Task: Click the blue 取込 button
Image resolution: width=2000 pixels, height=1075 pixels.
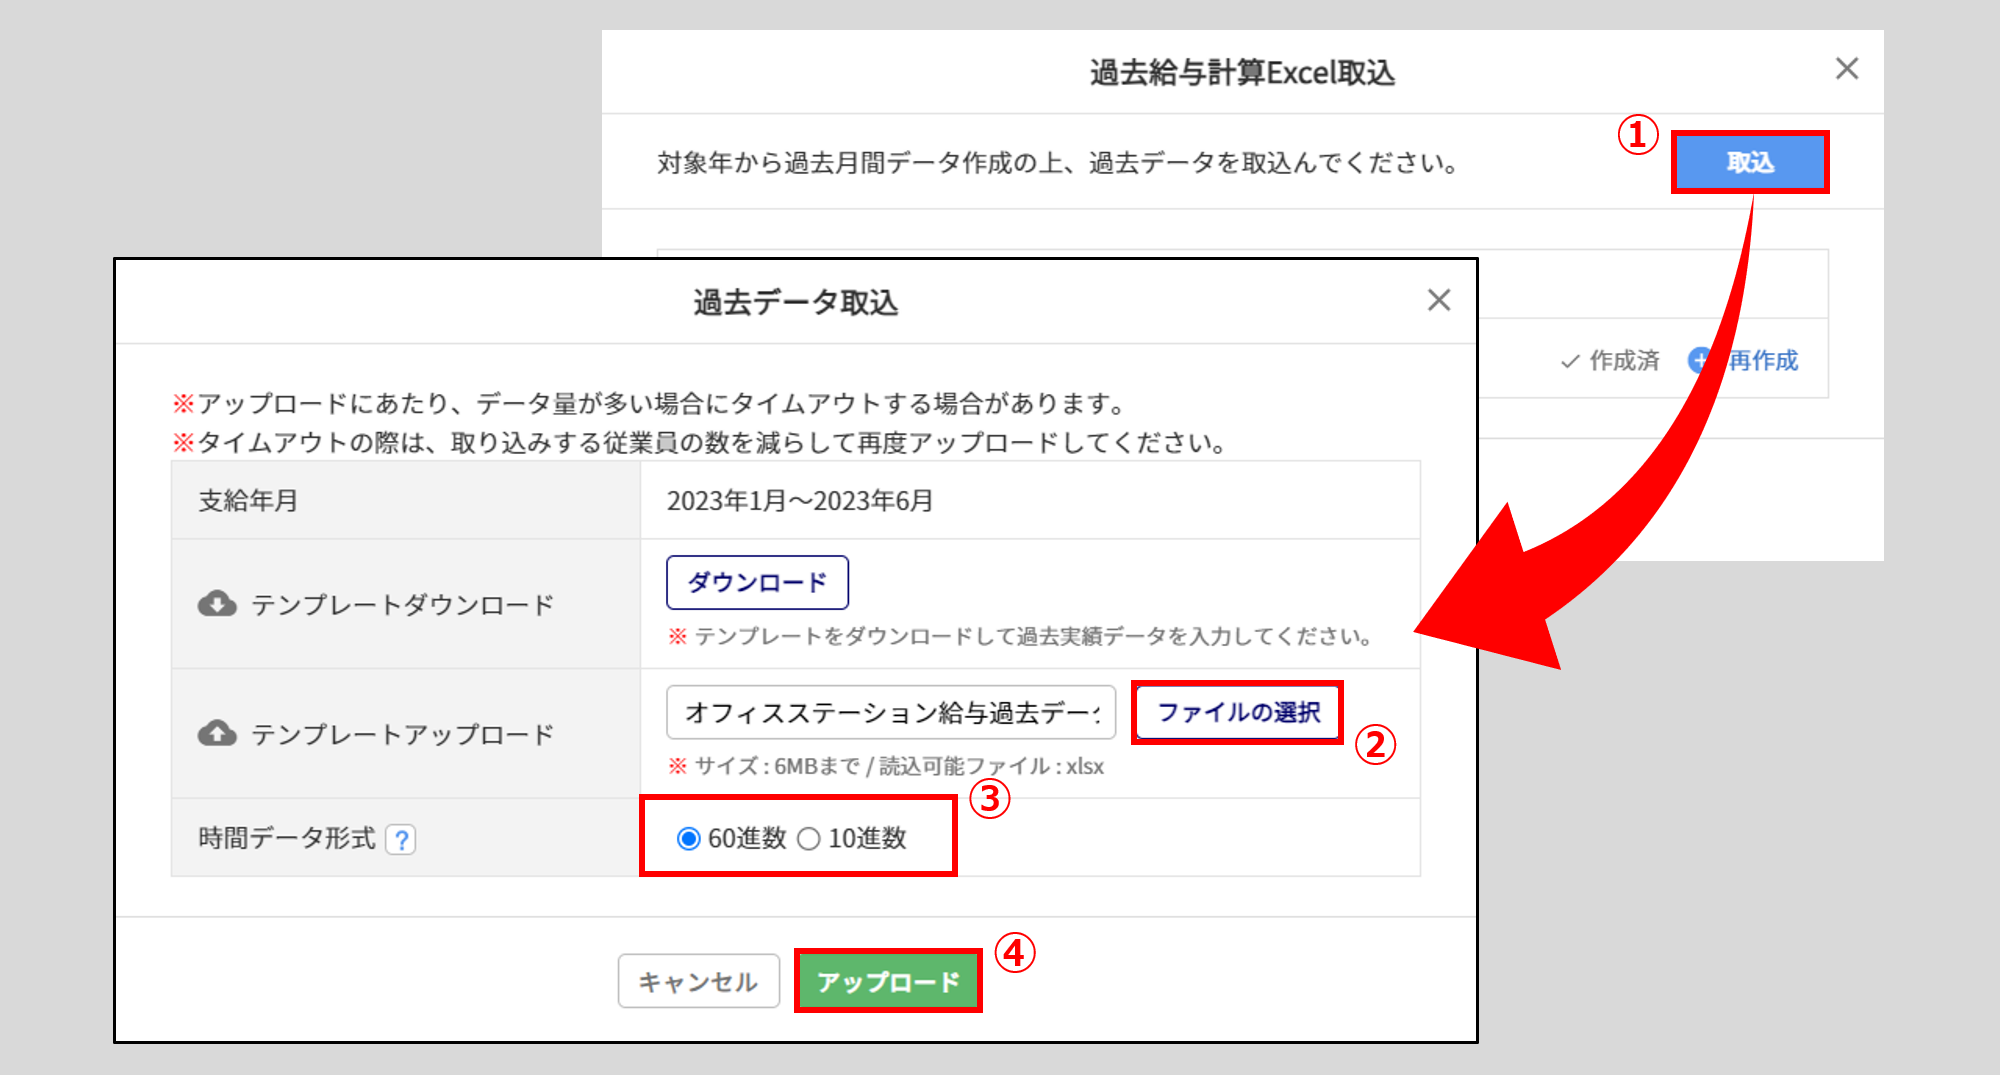Action: (x=1750, y=162)
